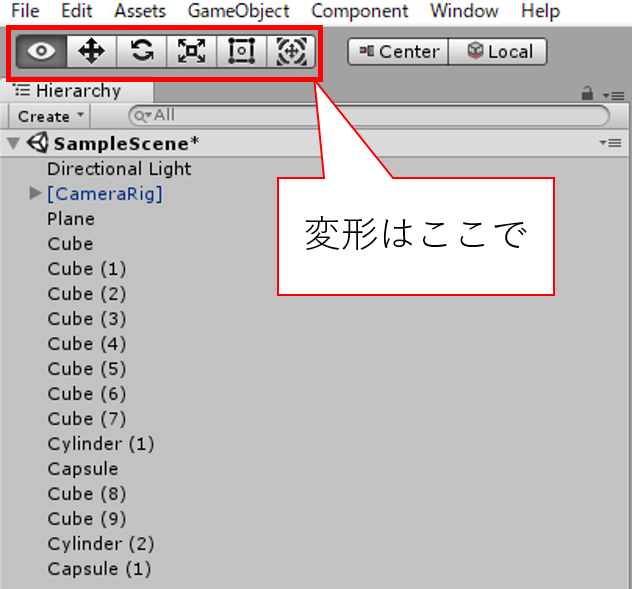Viewport: 632px width, 589px height.
Task: Select Cube (1) in hierarchy
Action: 87,269
